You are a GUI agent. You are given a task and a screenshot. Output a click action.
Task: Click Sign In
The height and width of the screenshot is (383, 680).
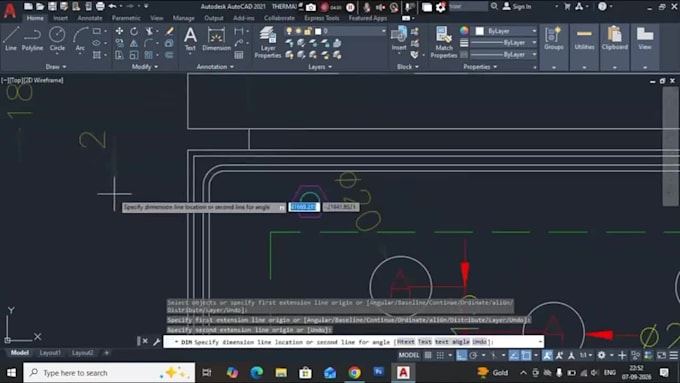point(517,7)
